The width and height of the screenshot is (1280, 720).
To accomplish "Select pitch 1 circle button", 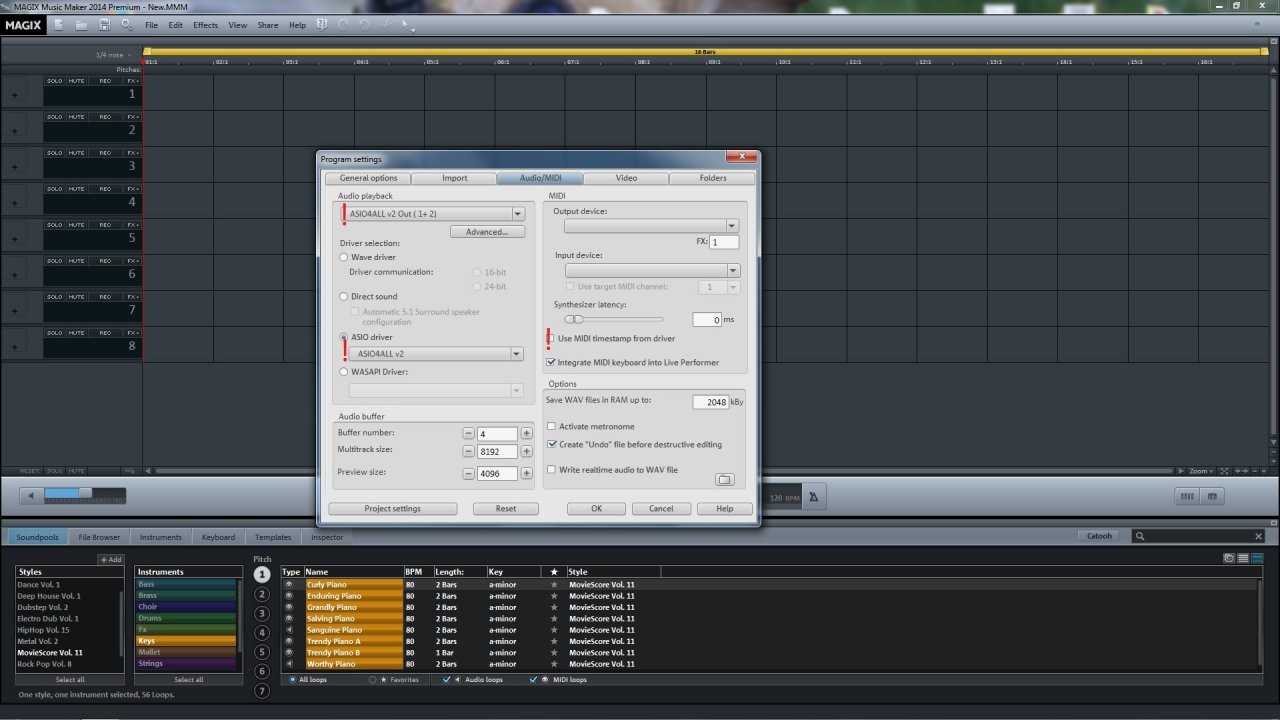I will click(x=262, y=575).
